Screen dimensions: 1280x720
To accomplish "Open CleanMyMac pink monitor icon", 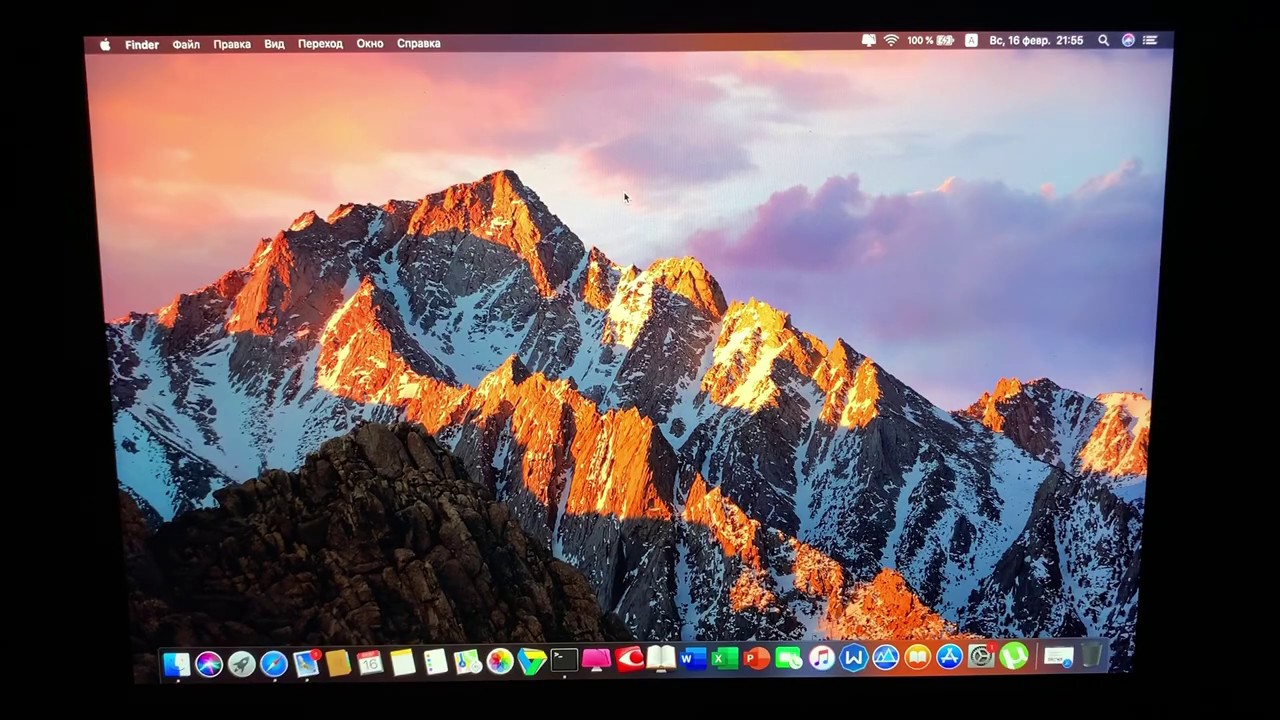I will (596, 660).
